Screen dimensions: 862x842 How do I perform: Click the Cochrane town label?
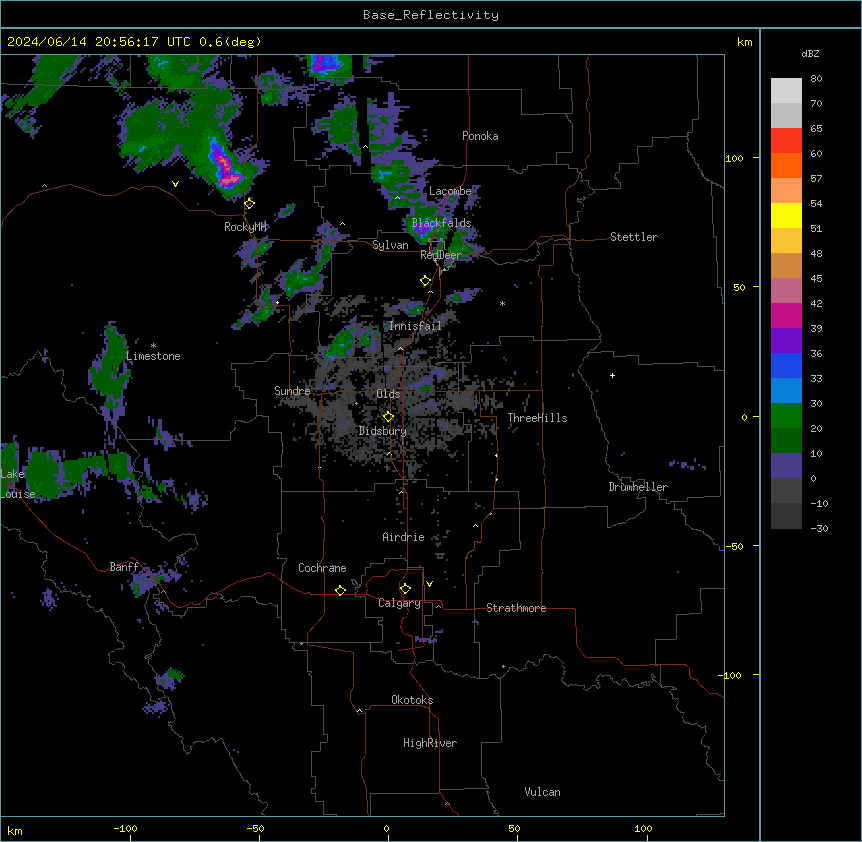tap(322, 568)
